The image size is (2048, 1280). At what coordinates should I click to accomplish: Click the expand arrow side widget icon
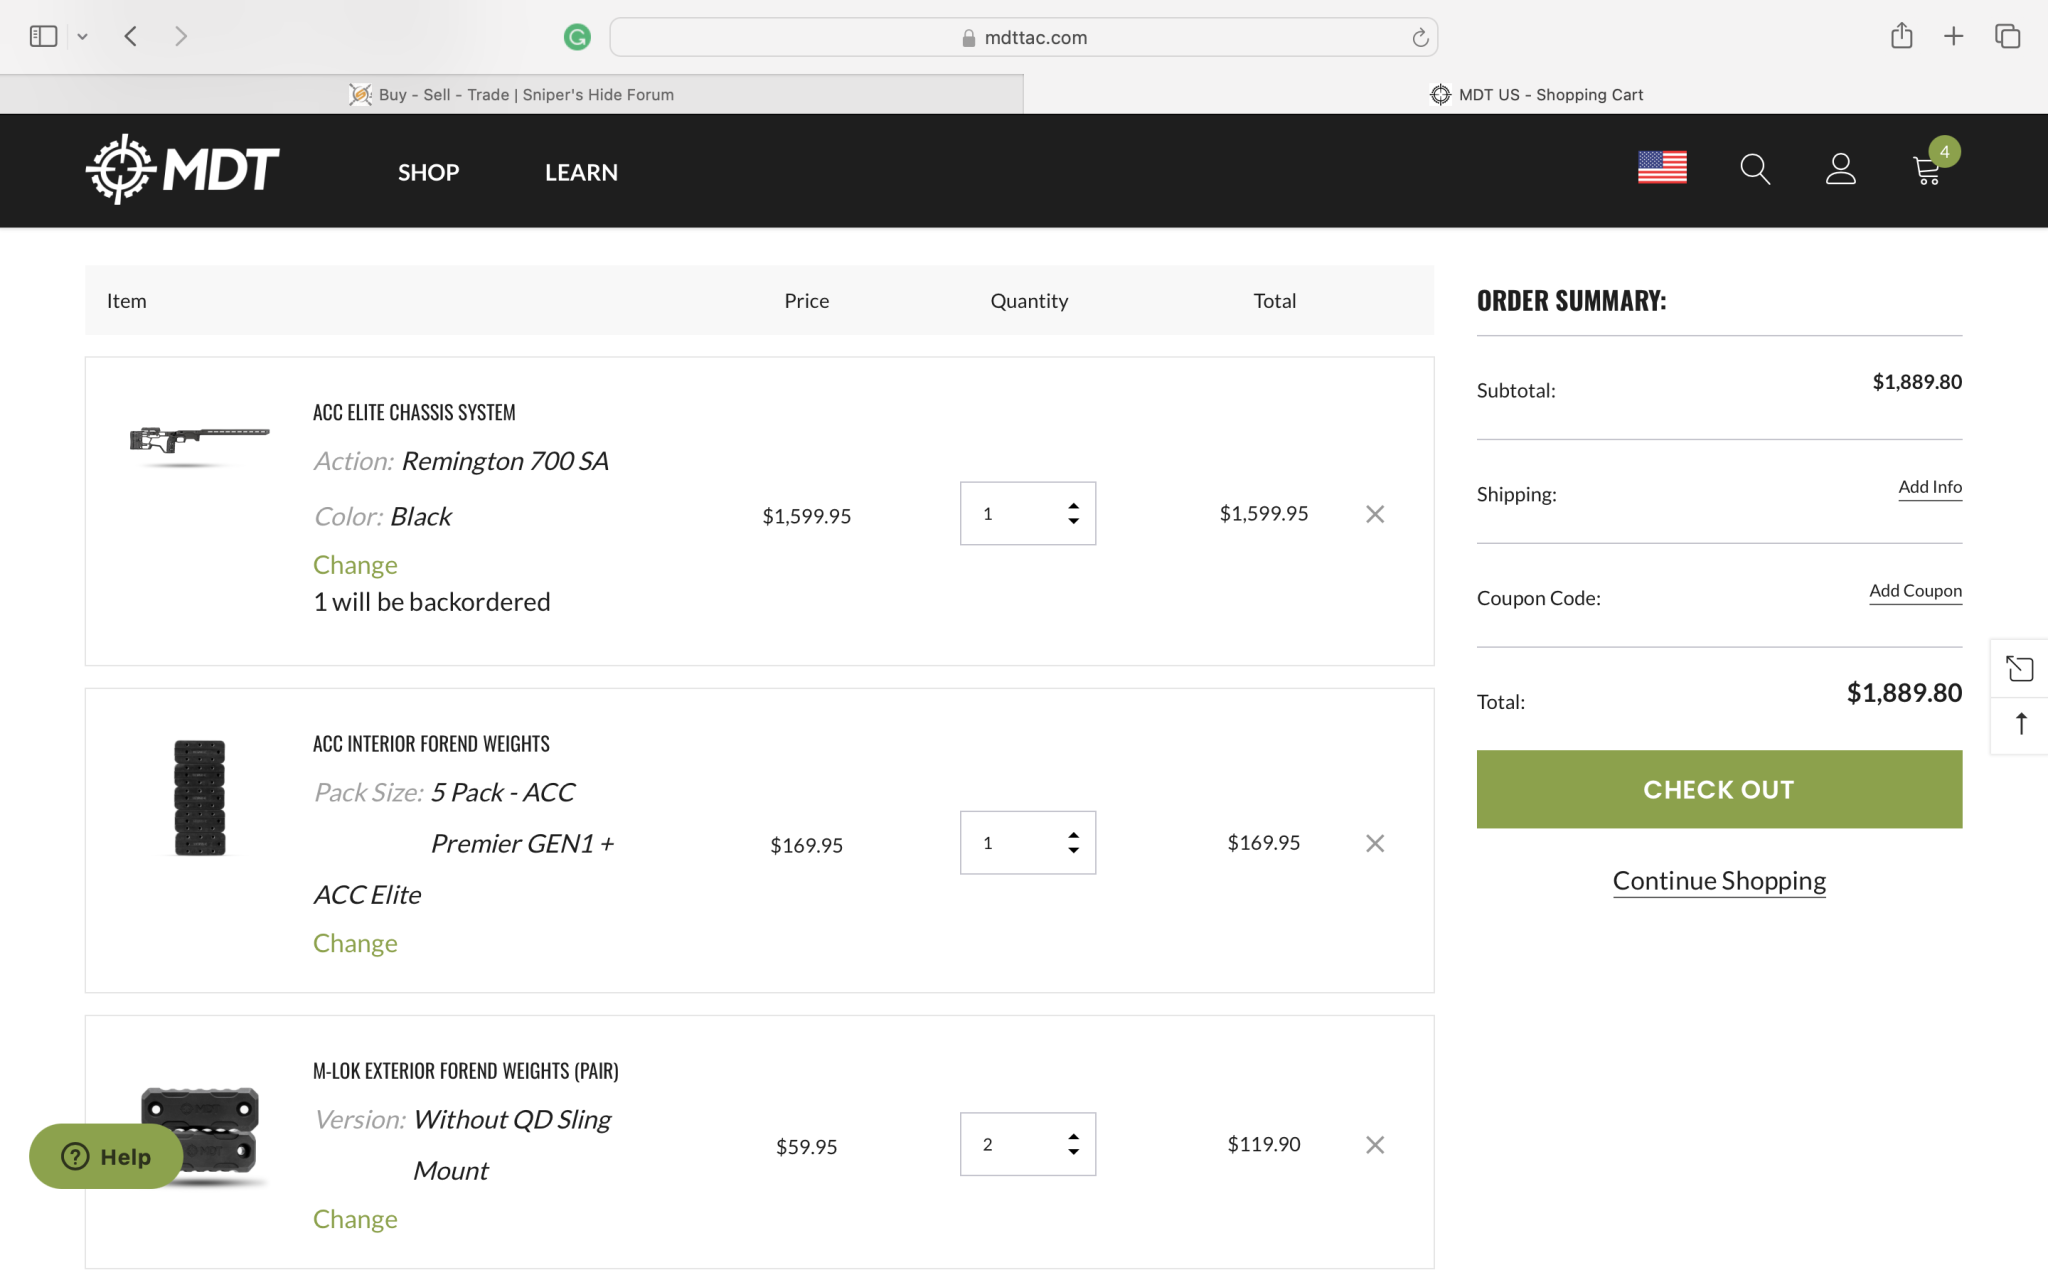(x=2019, y=668)
